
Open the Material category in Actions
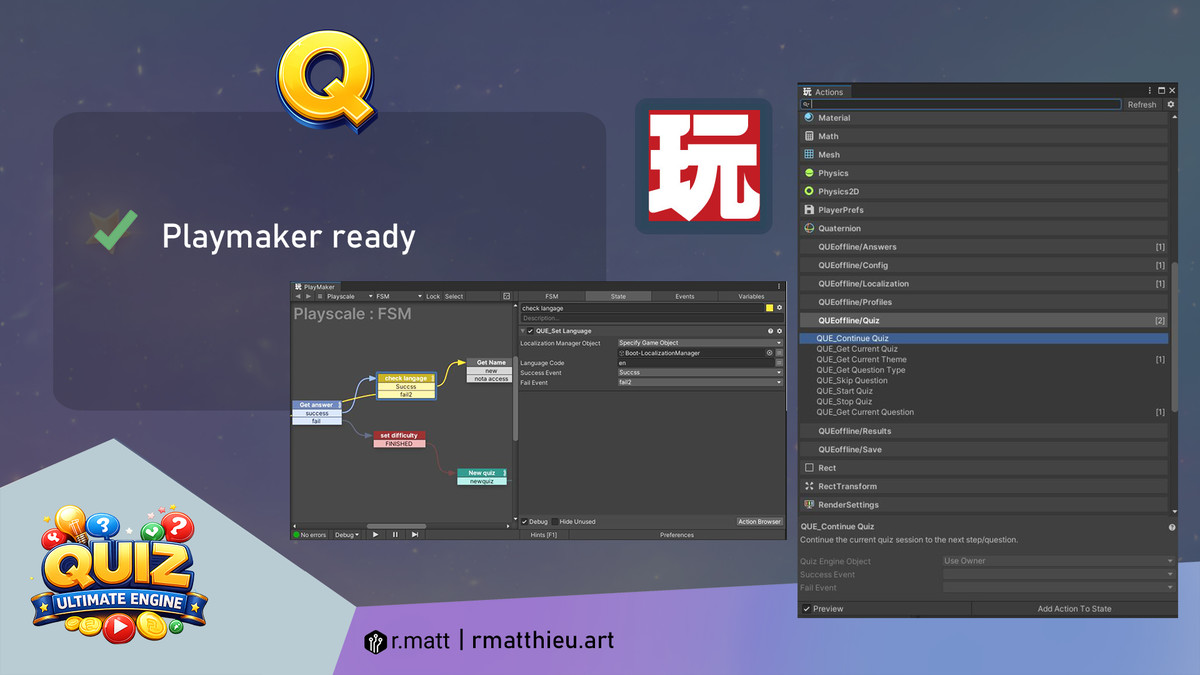pos(985,118)
